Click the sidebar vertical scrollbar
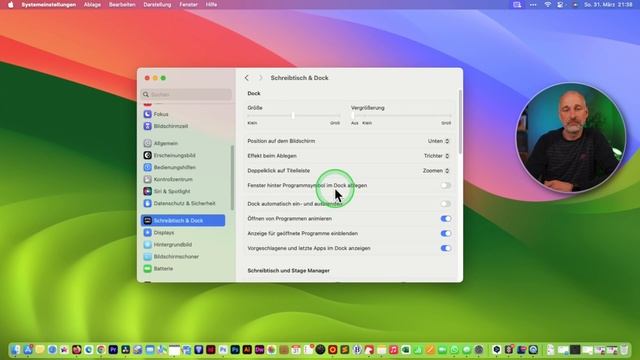640x360 pixels. click(x=233, y=178)
